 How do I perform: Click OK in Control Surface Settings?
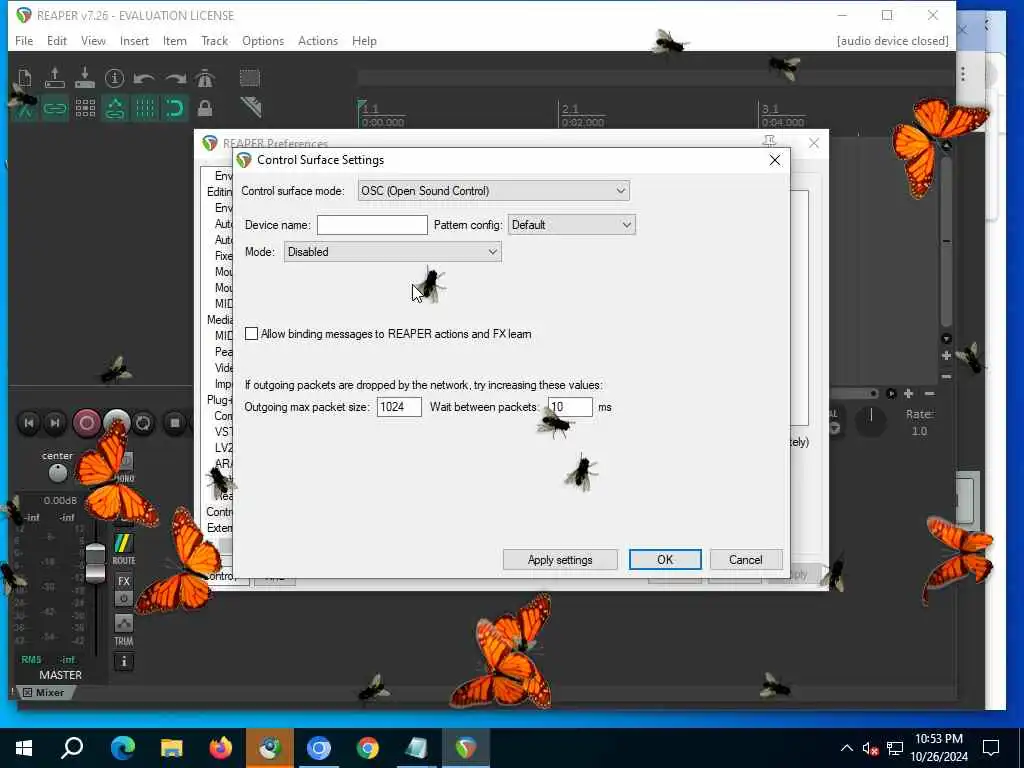[x=665, y=560]
